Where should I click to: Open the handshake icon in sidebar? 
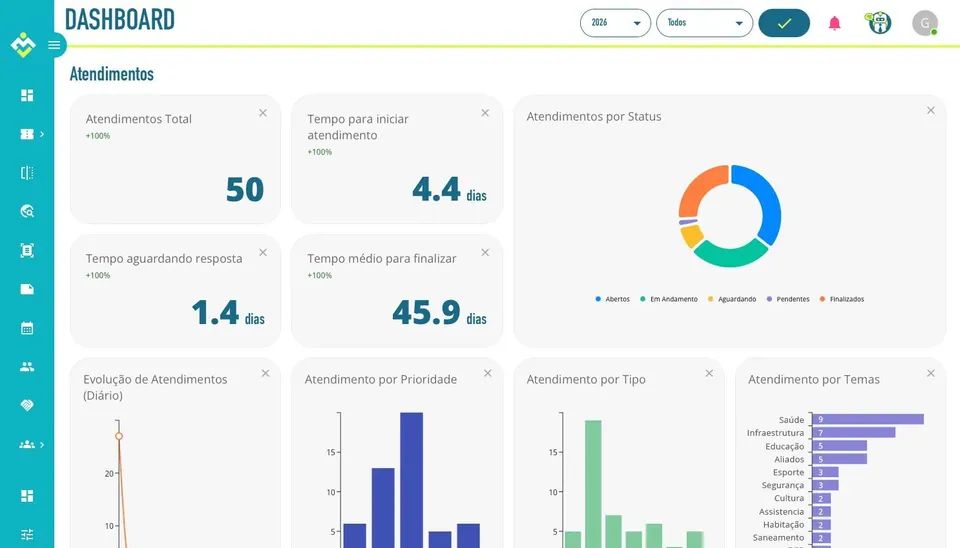[27, 405]
